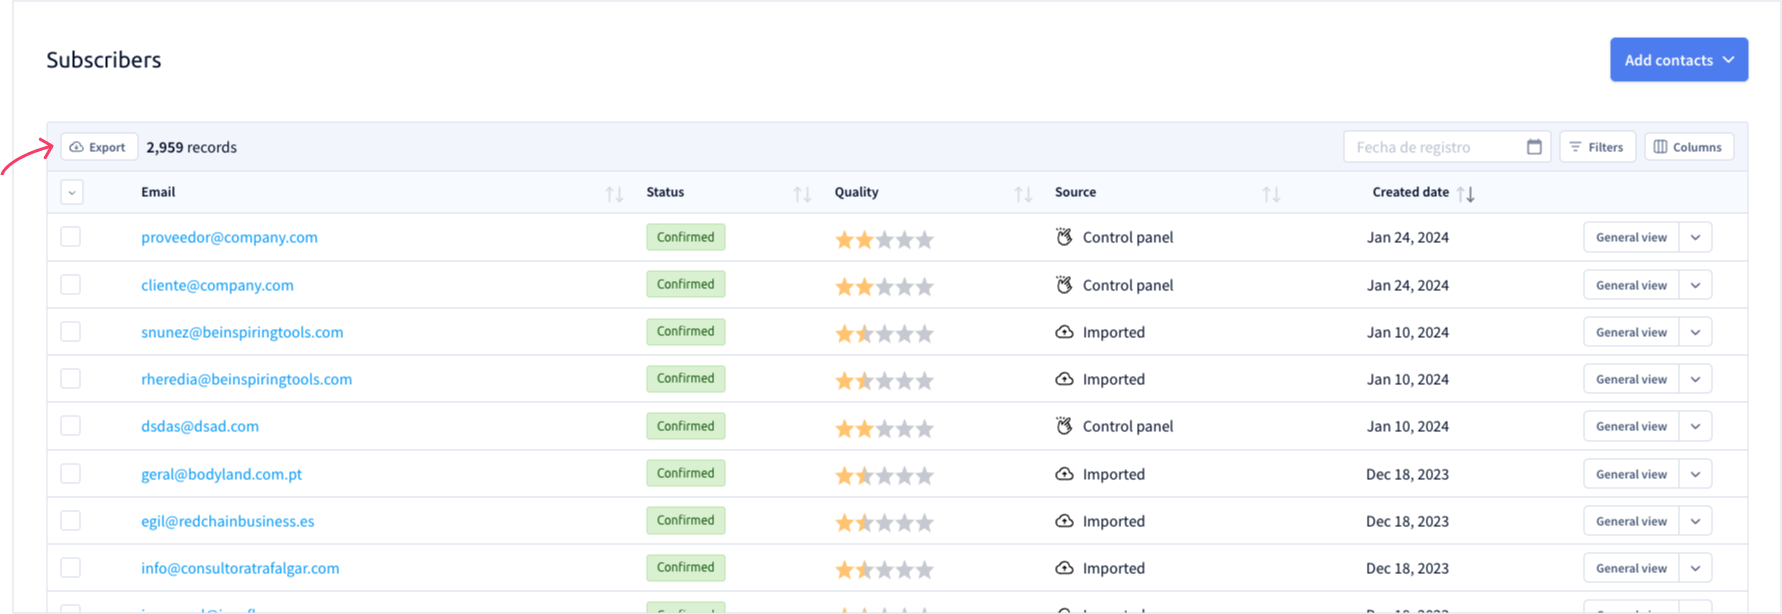1782x614 pixels.
Task: Check the box for geral@bodyland.com.pt
Action: pyautogui.click(x=71, y=474)
